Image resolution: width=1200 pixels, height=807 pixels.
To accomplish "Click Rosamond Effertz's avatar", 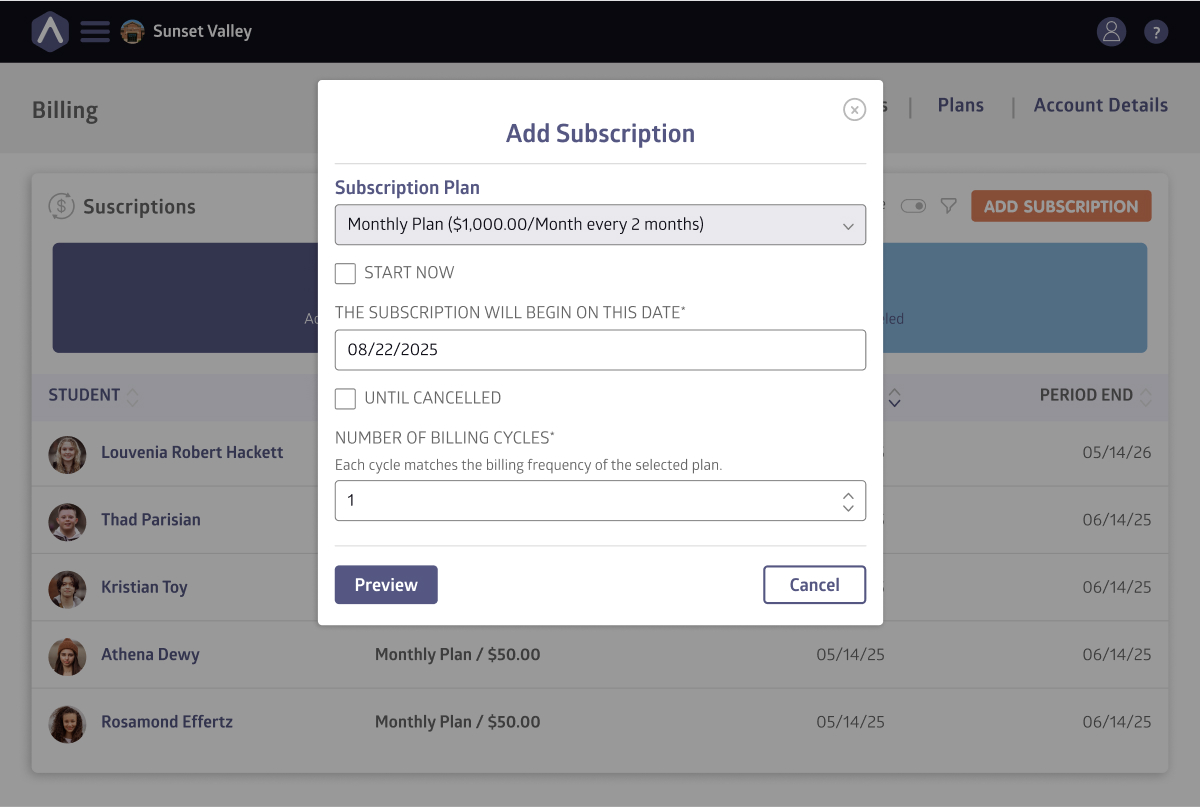I will 67,723.
